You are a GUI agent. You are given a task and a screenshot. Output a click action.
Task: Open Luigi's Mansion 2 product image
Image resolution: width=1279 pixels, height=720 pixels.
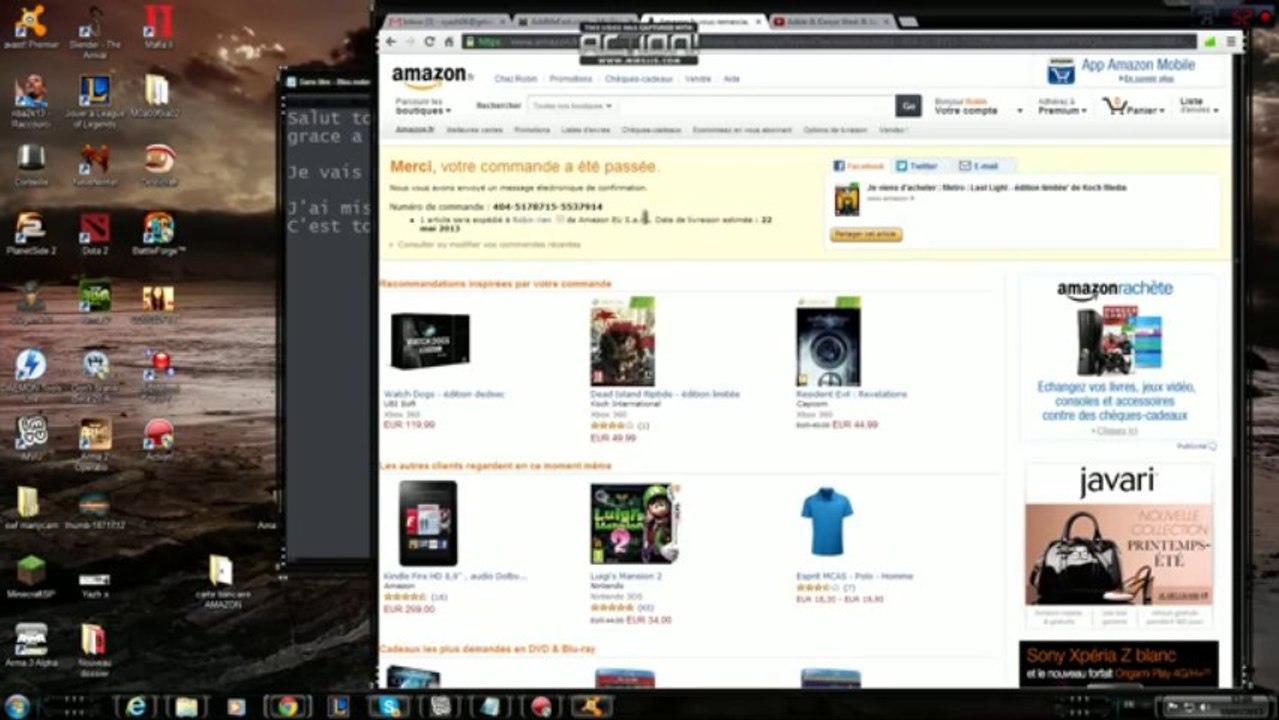(635, 524)
